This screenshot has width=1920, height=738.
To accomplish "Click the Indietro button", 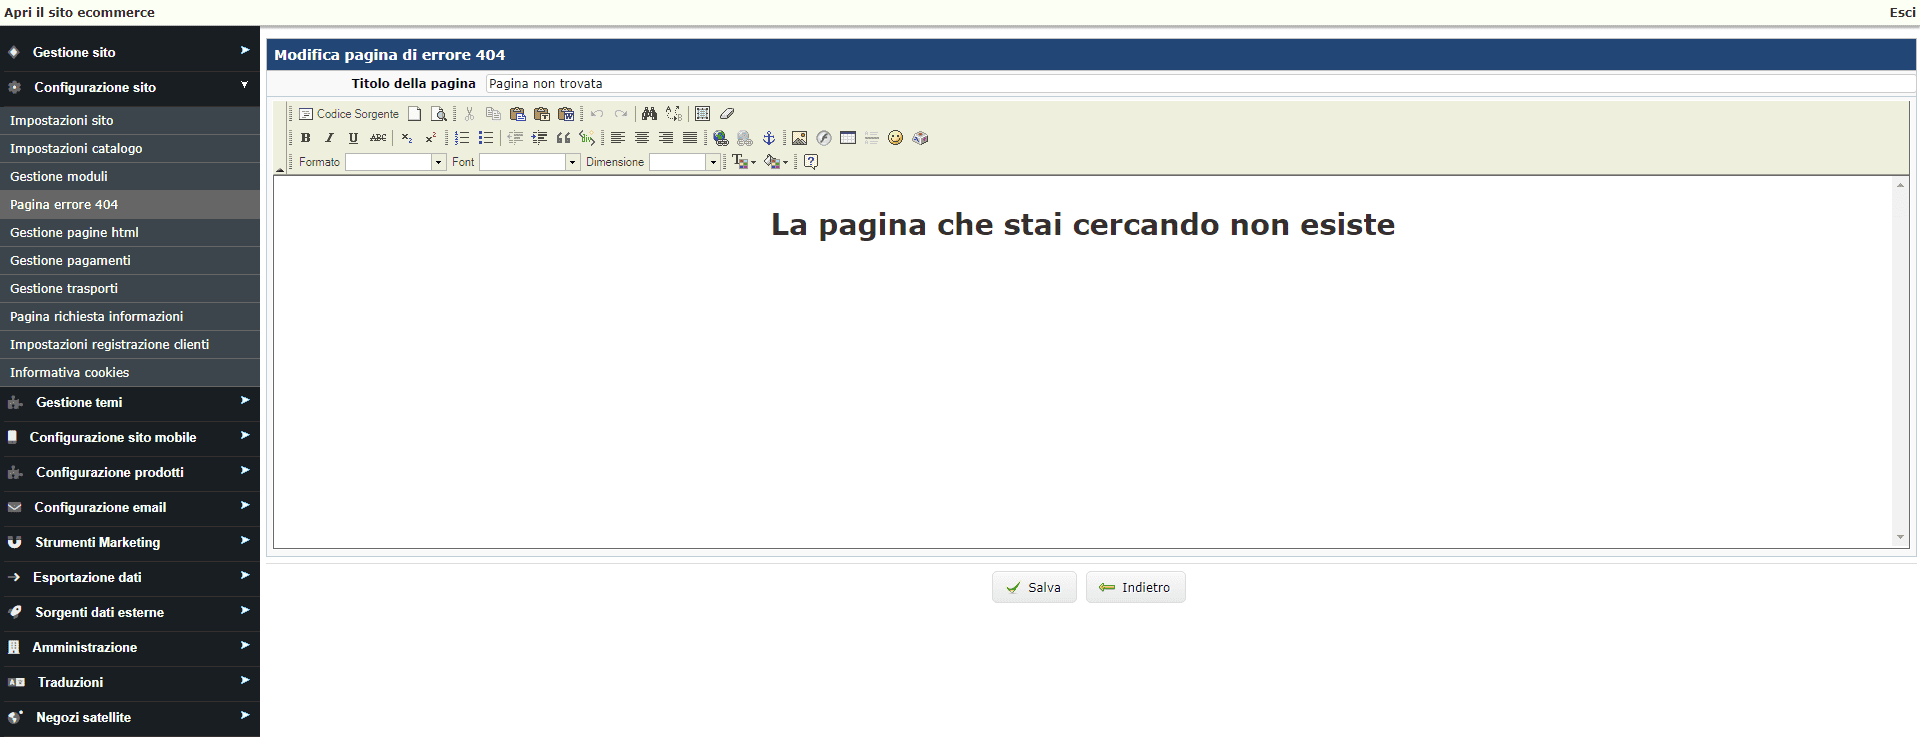I will tap(1136, 587).
